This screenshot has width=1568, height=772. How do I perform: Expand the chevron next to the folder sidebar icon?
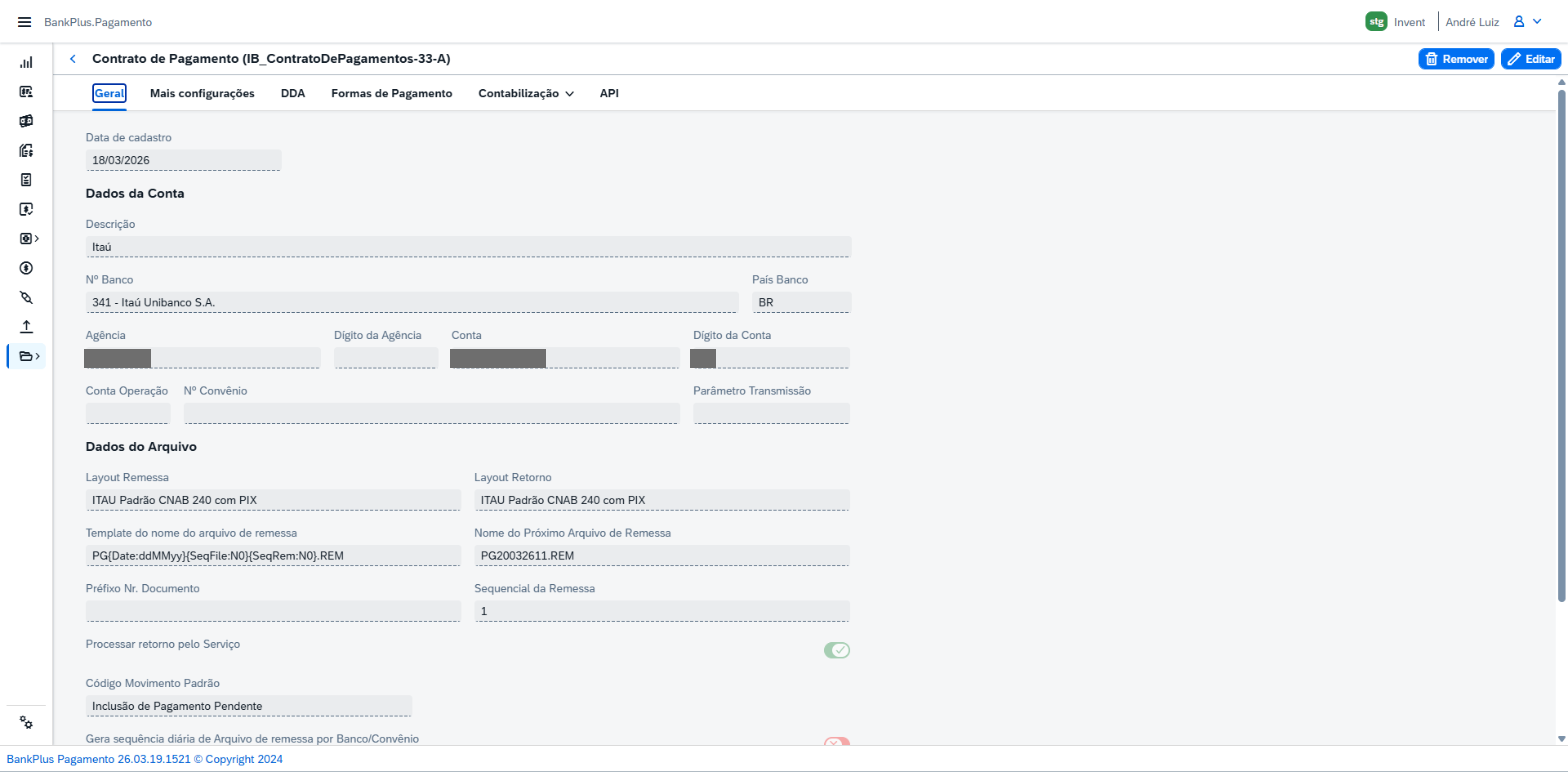pos(38,356)
